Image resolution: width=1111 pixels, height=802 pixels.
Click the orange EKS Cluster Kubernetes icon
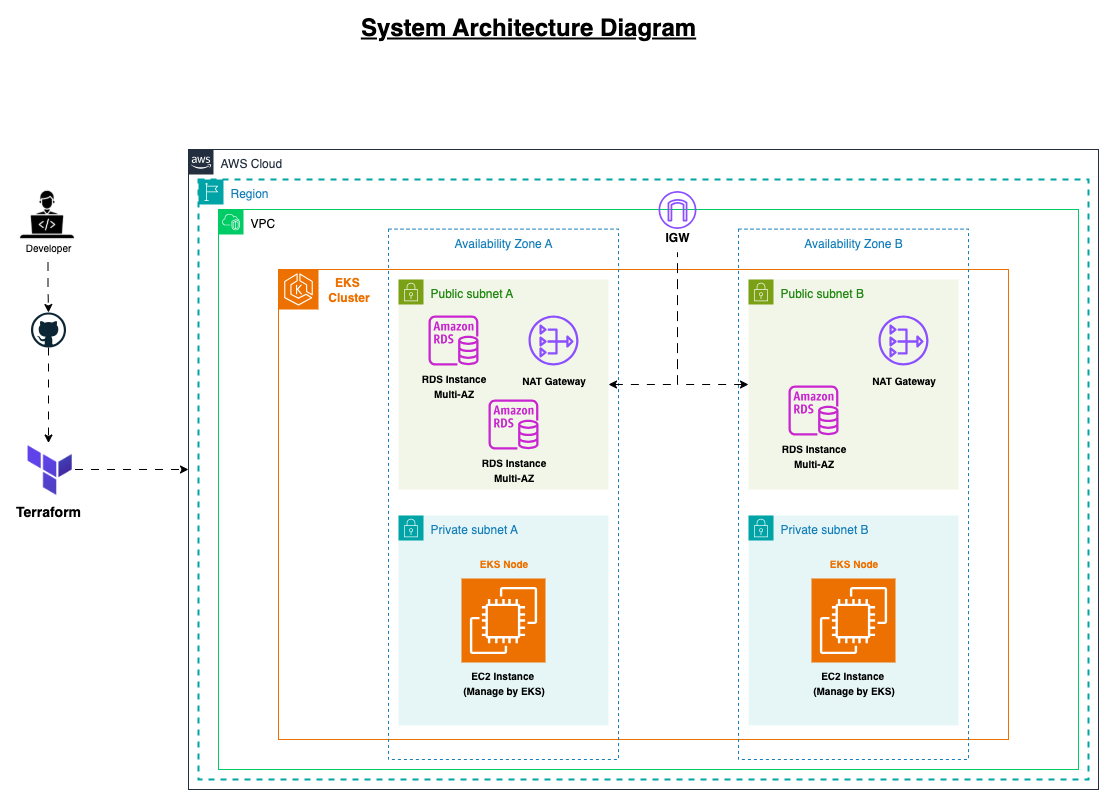[x=298, y=290]
